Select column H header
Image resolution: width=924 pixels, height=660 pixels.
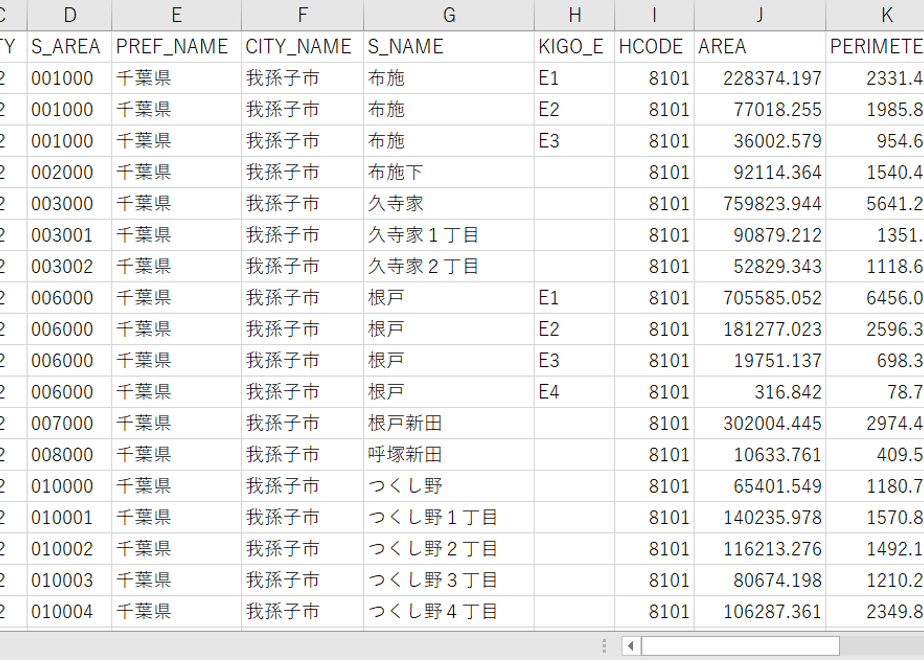point(575,15)
